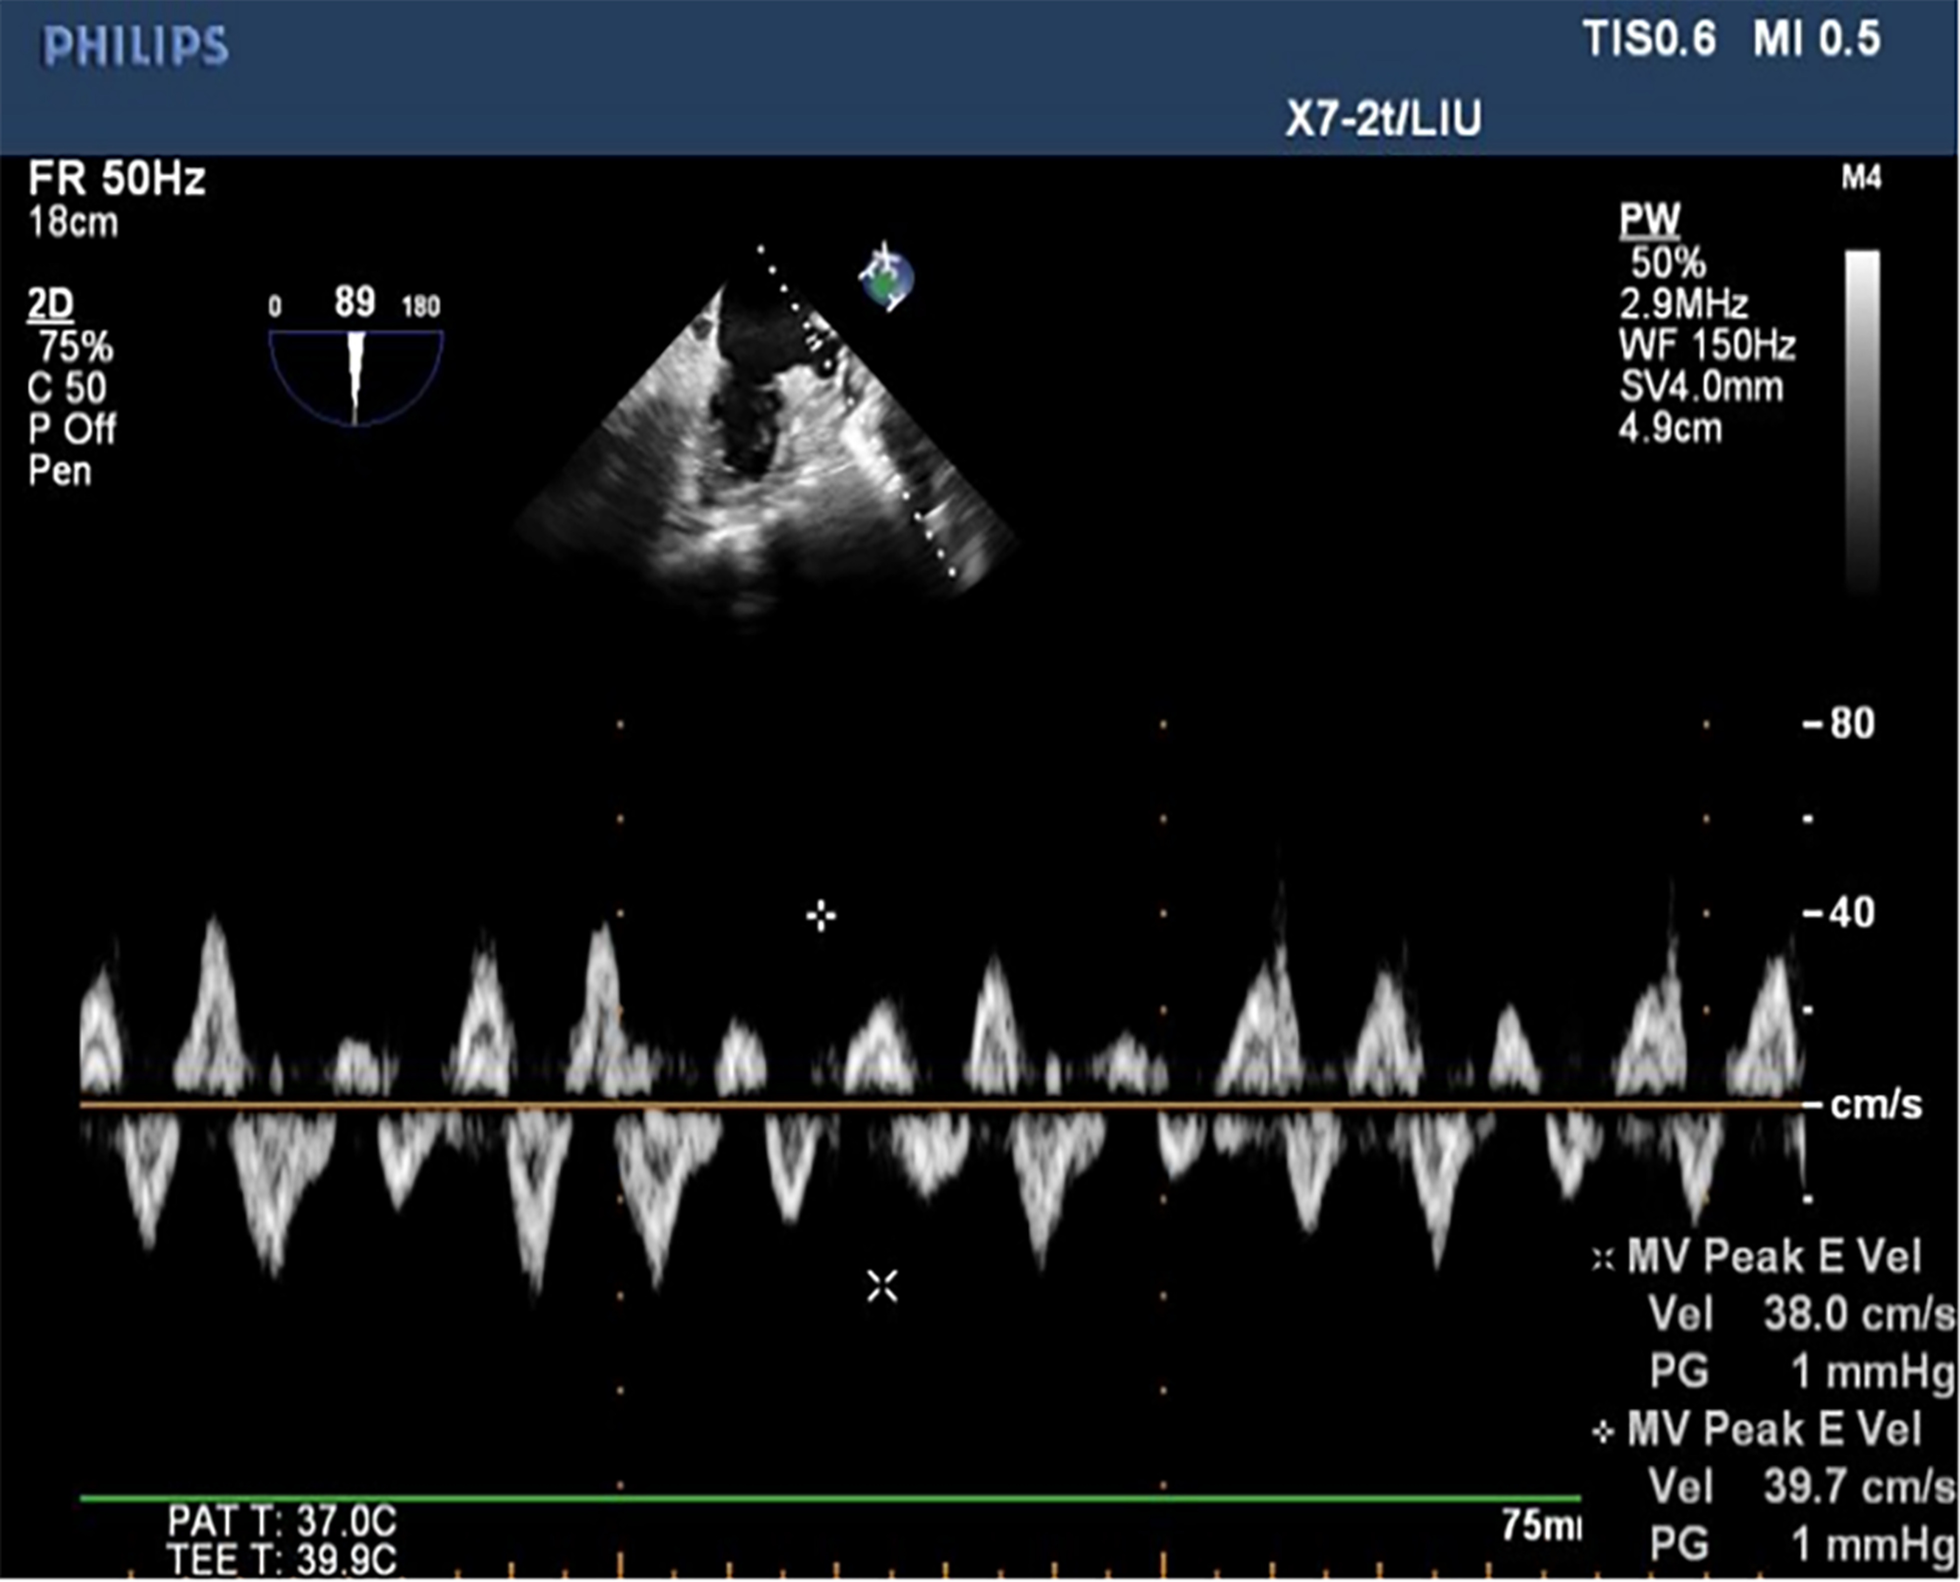Click the SV4.0mm sample volume size
The width and height of the screenshot is (1960, 1582).
(1701, 387)
